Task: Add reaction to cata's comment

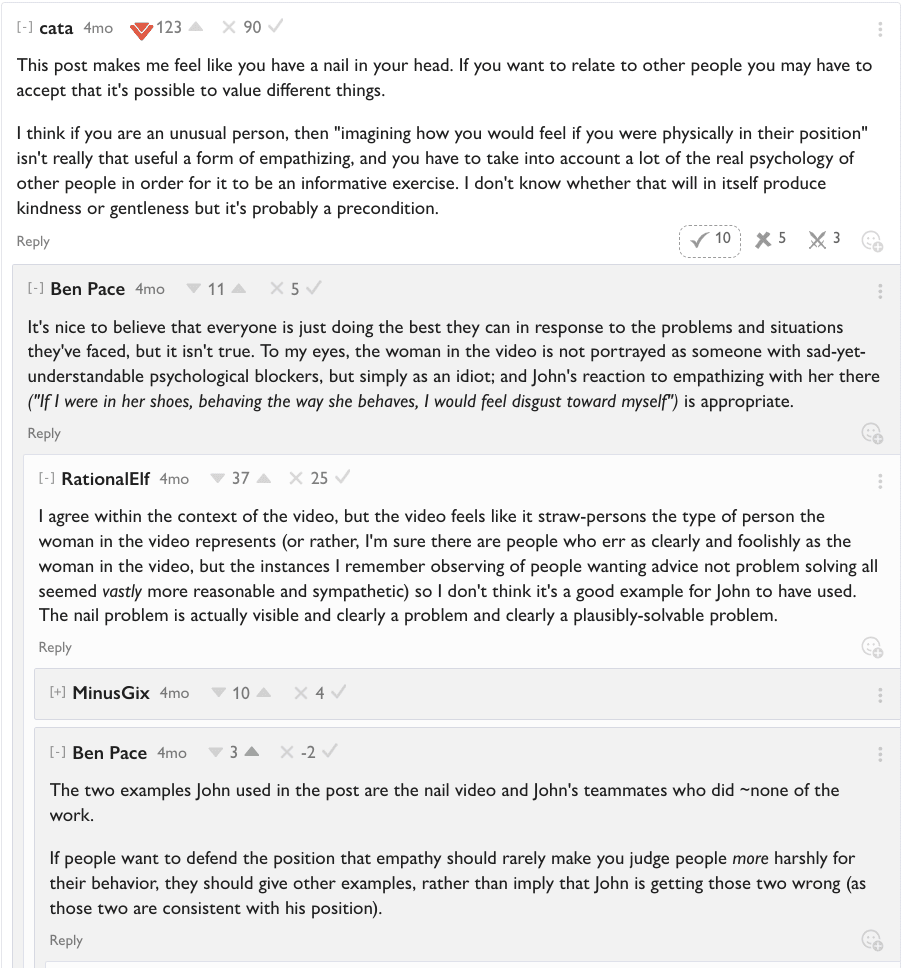Action: (x=872, y=241)
